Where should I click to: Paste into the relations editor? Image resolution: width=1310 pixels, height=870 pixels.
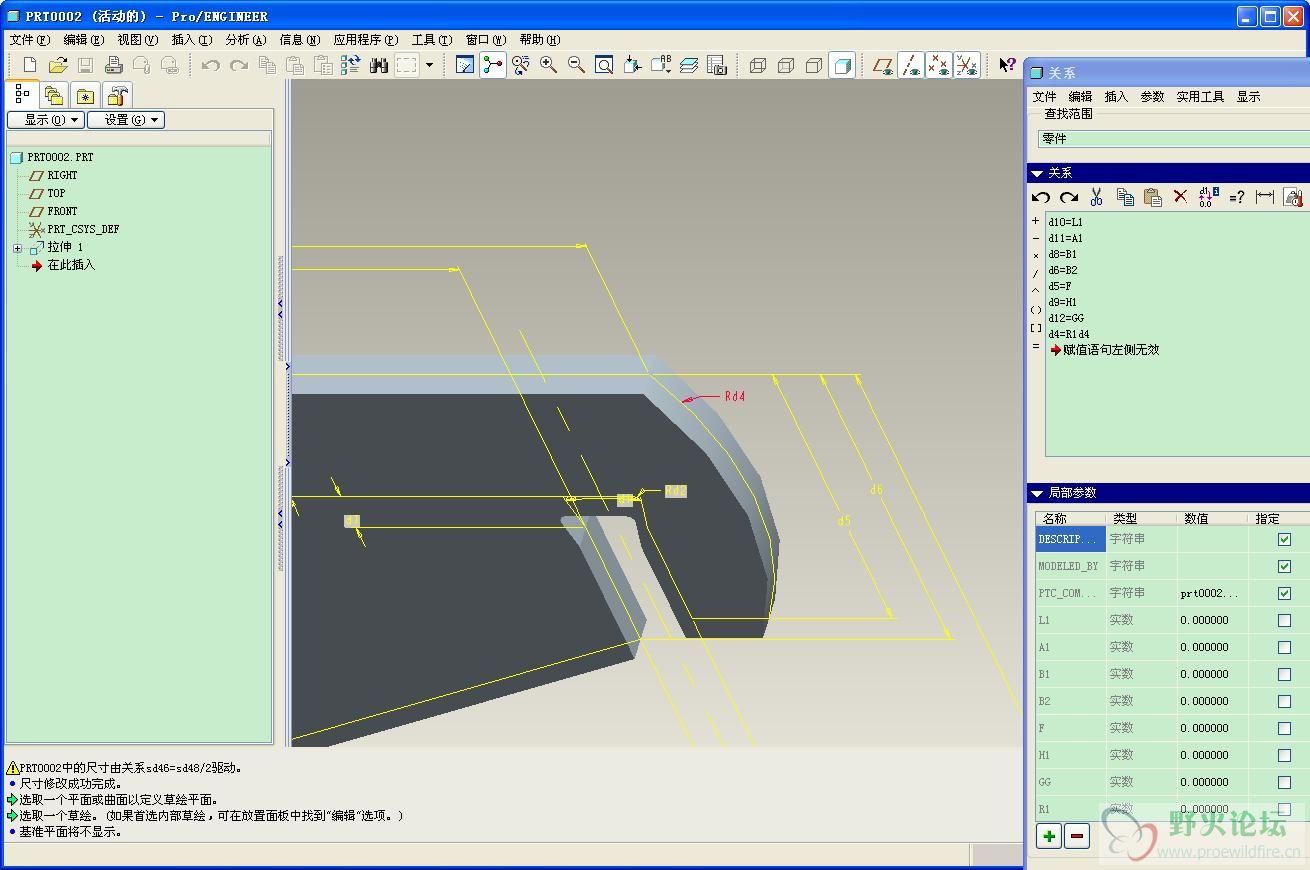1153,197
